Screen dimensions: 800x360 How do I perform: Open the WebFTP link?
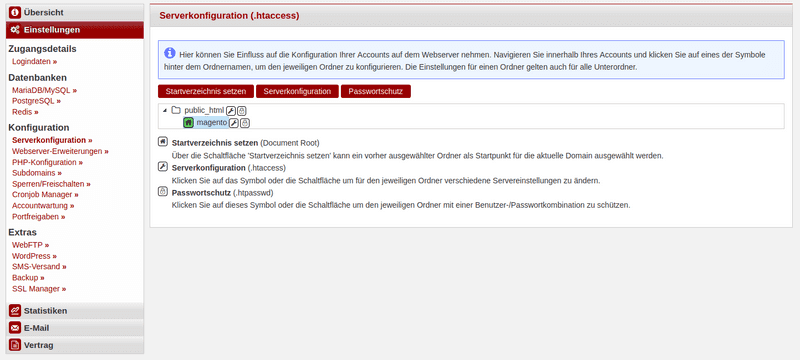tap(31, 245)
